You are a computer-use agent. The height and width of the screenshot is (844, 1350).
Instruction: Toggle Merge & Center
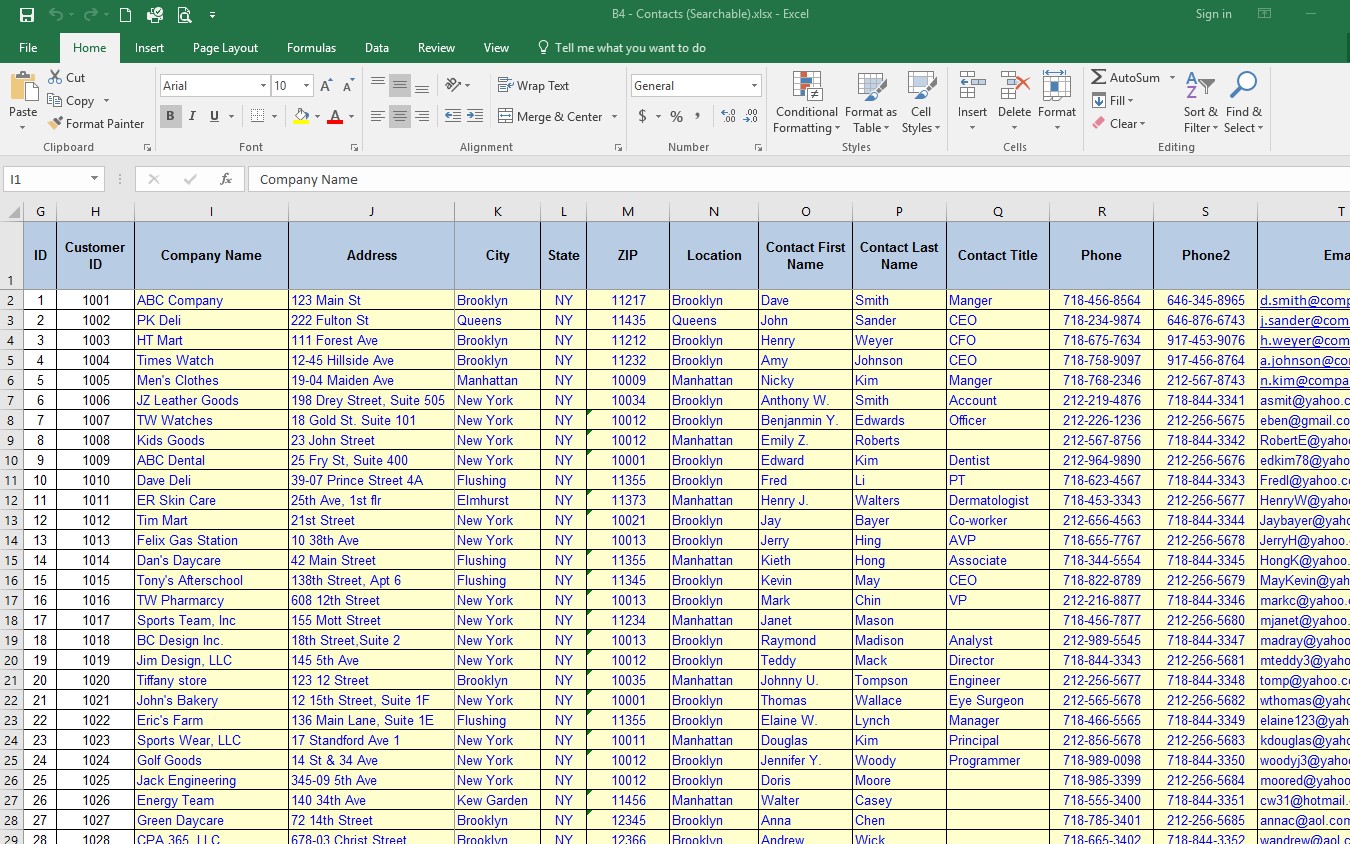point(550,117)
